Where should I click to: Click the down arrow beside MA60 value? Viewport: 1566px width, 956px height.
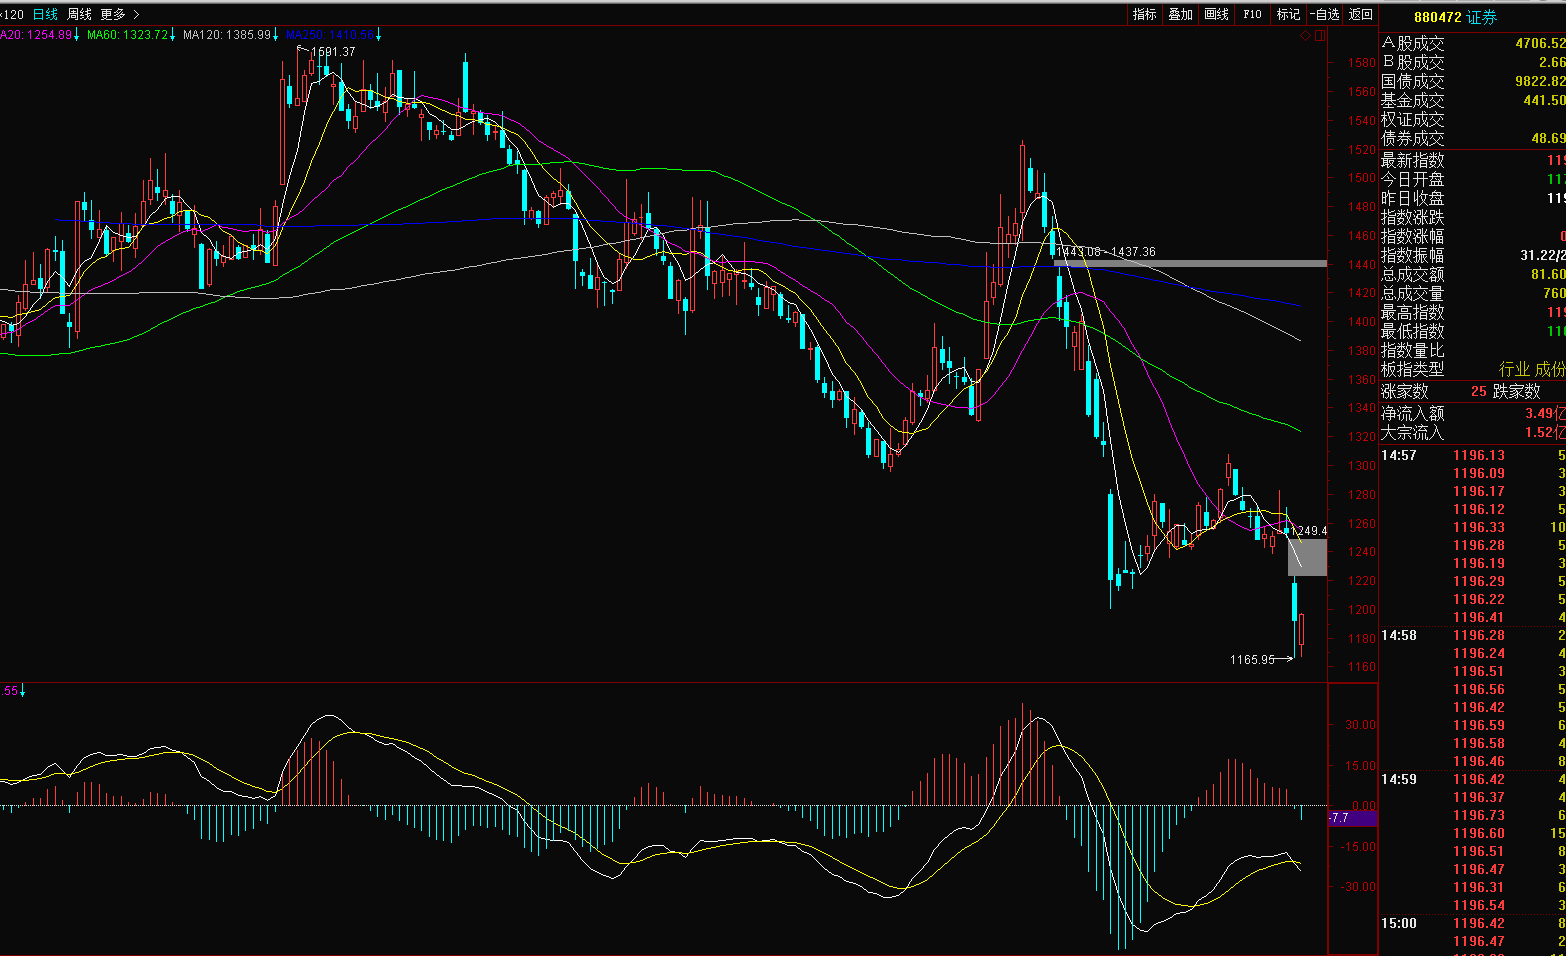(x=173, y=35)
